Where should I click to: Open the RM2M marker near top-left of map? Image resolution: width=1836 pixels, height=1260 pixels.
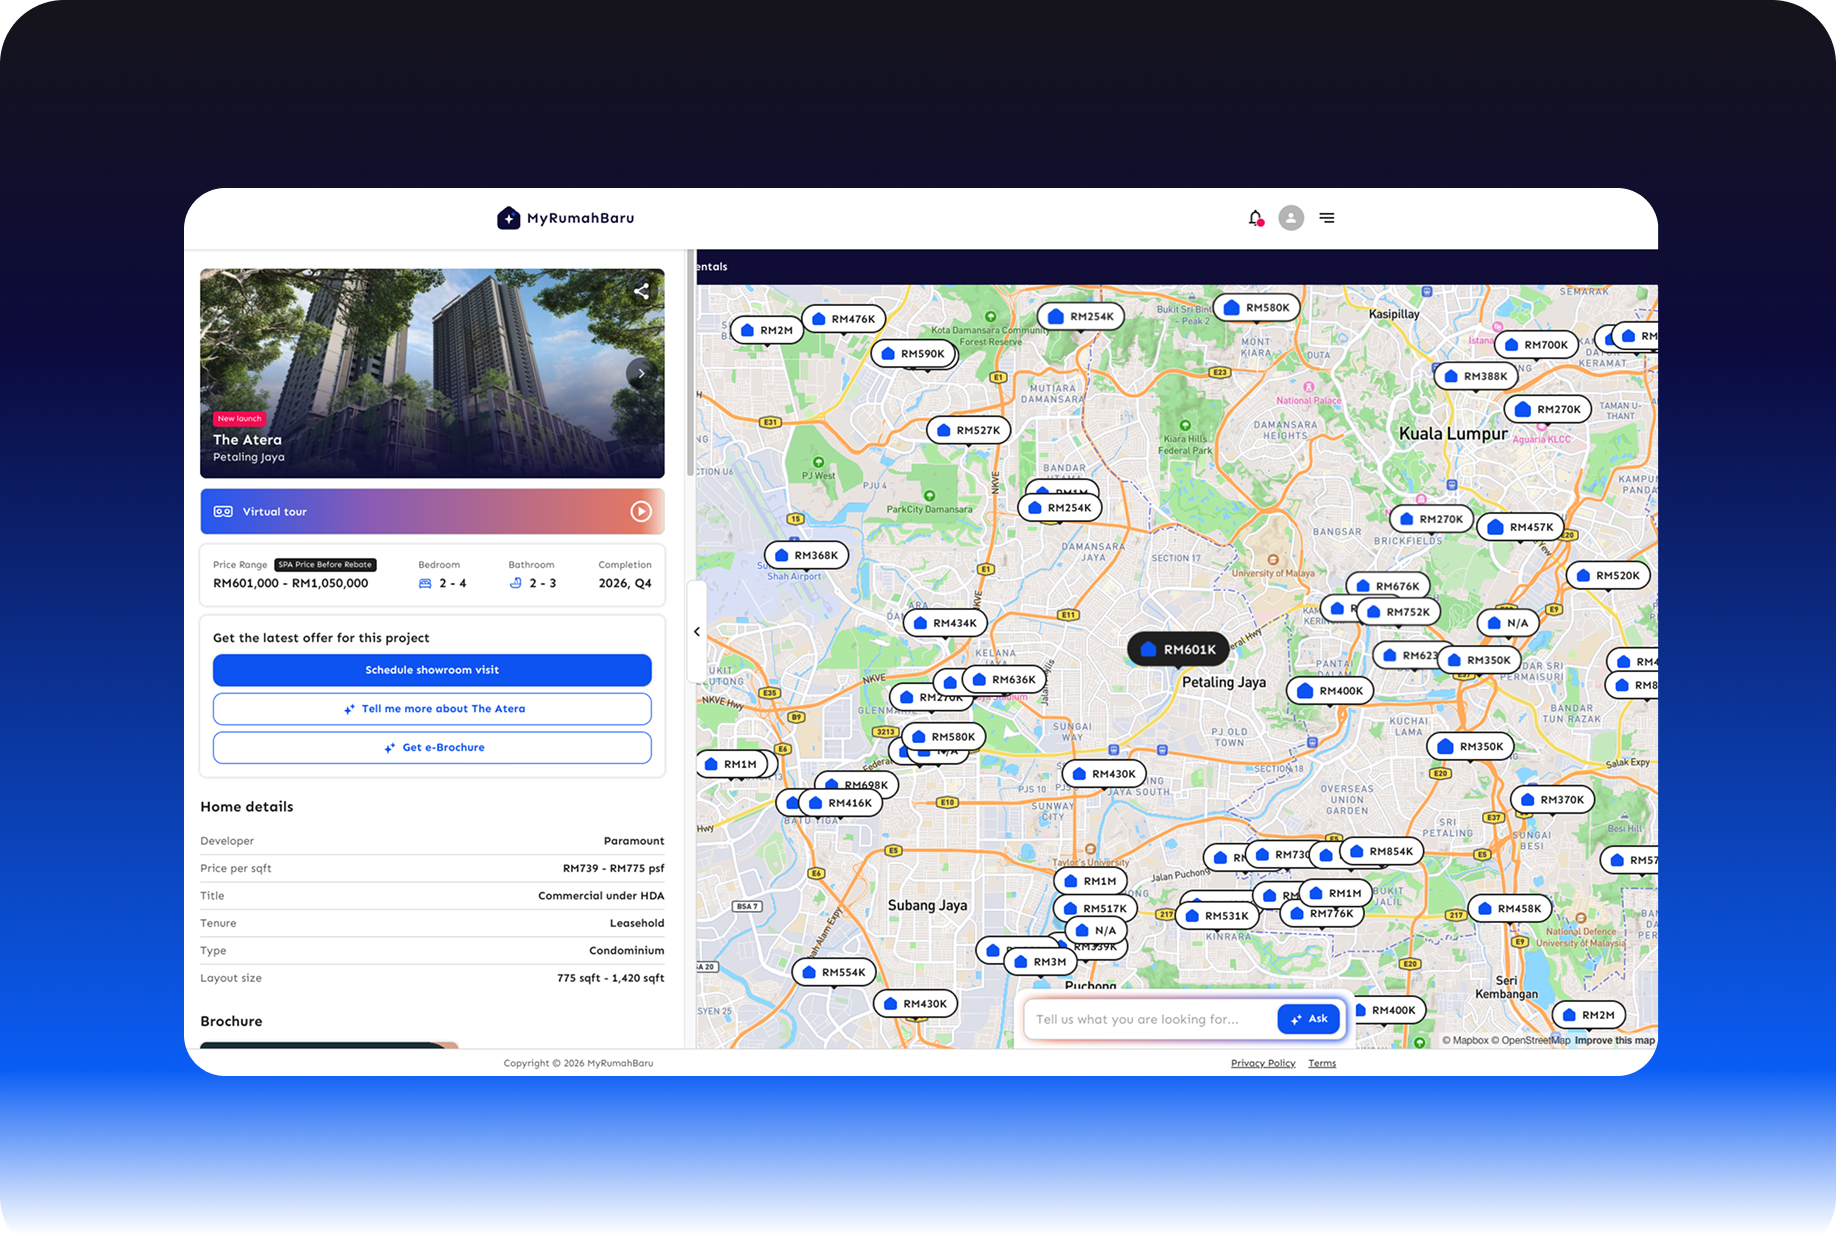766,330
